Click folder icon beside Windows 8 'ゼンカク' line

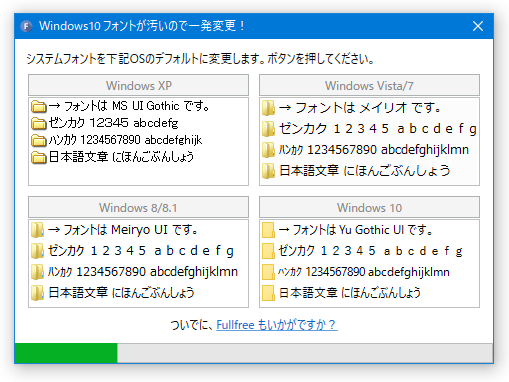37,251
